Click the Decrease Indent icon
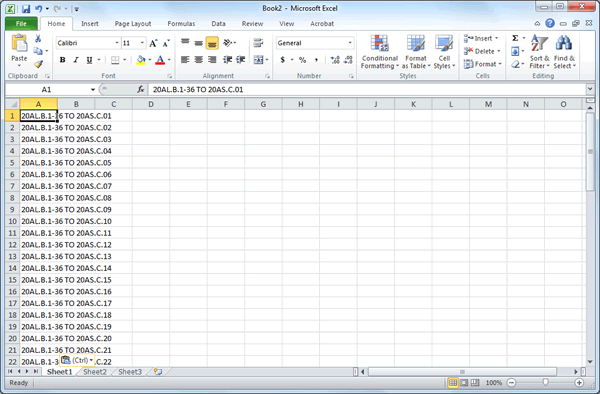The height and width of the screenshot is (394, 600). tap(228, 60)
